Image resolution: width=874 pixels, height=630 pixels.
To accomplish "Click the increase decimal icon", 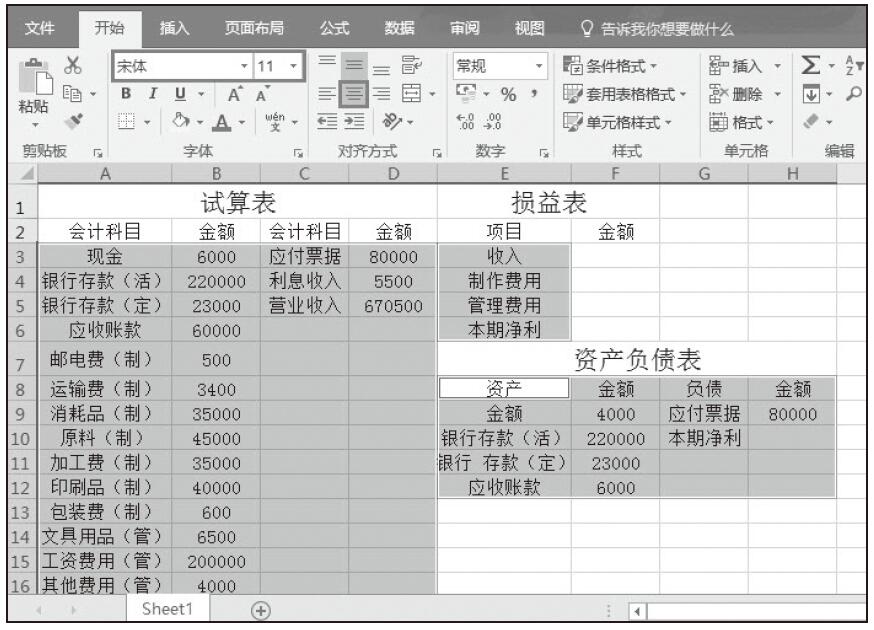I will 464,120.
